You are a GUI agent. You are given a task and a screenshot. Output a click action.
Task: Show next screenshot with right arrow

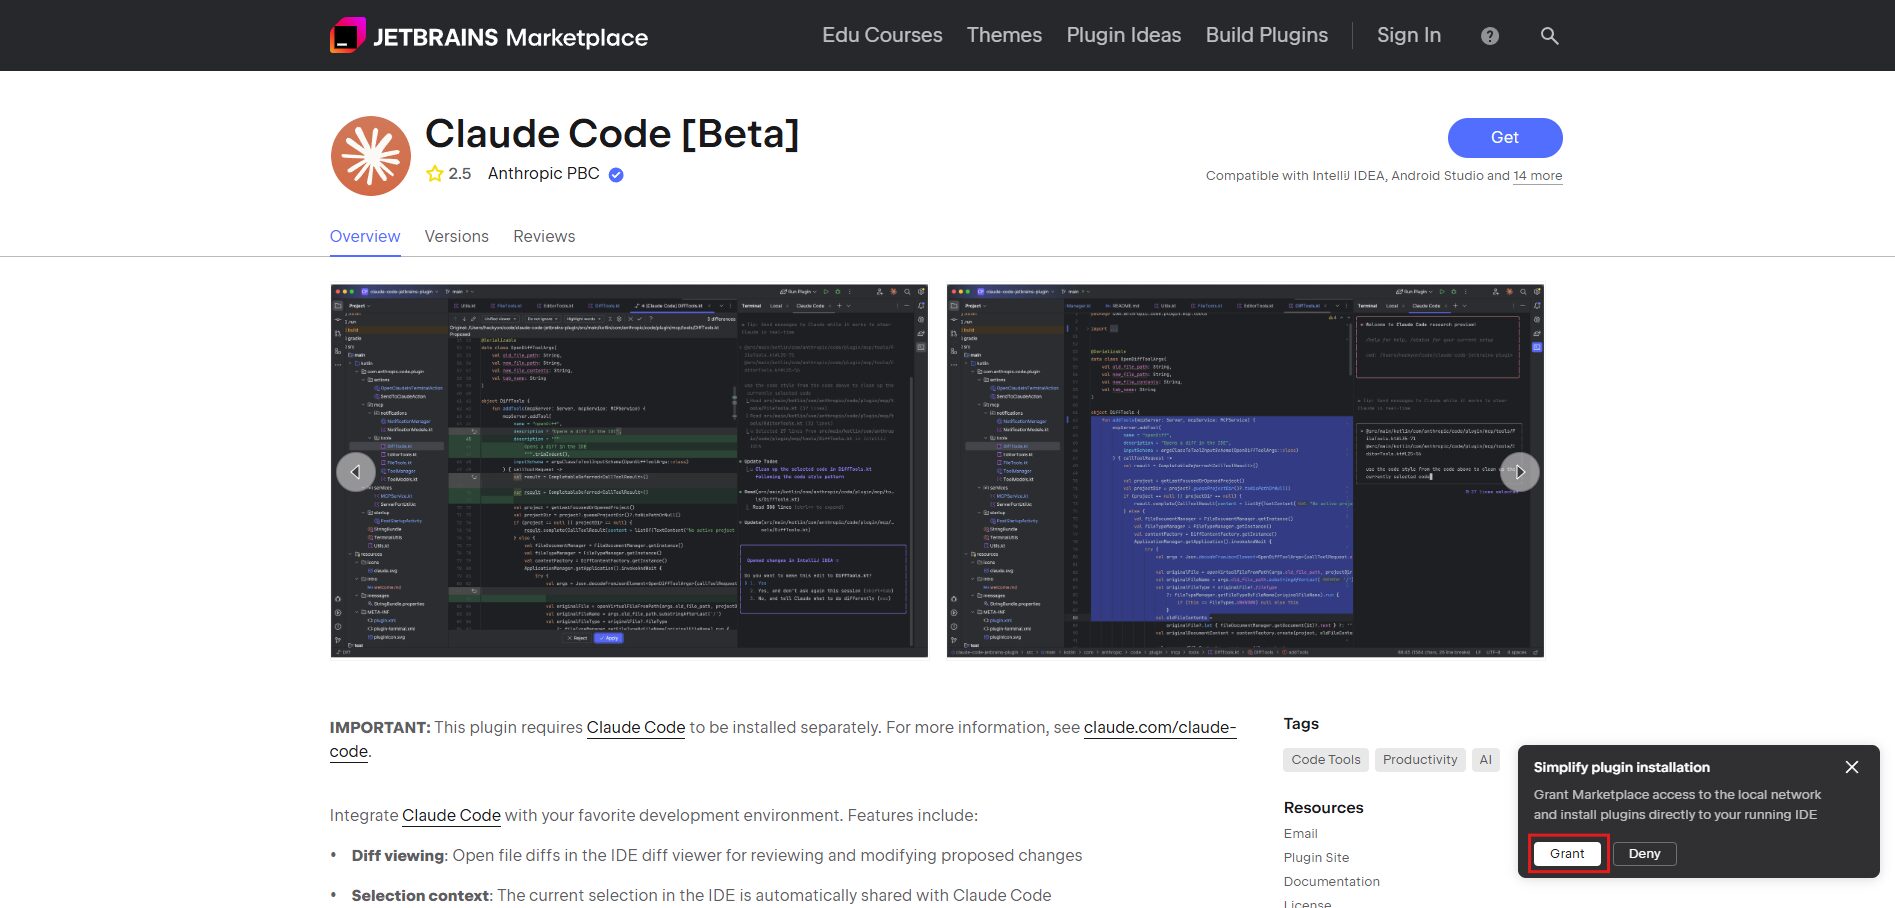point(1519,472)
